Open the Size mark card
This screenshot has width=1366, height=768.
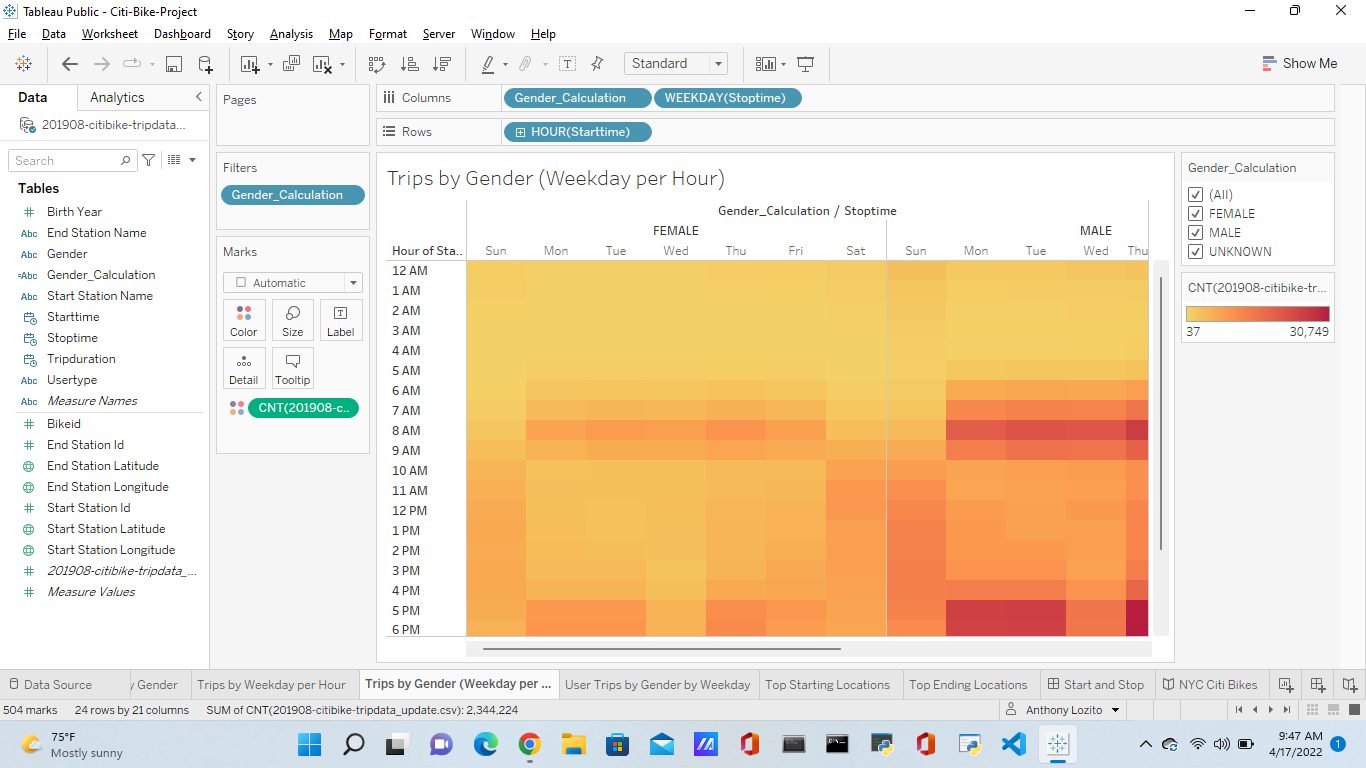click(x=292, y=320)
